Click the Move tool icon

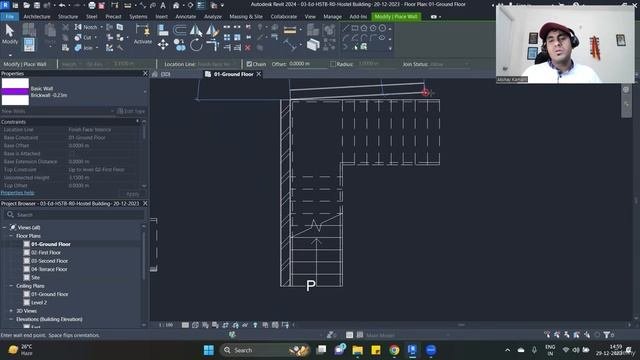(x=163, y=44)
